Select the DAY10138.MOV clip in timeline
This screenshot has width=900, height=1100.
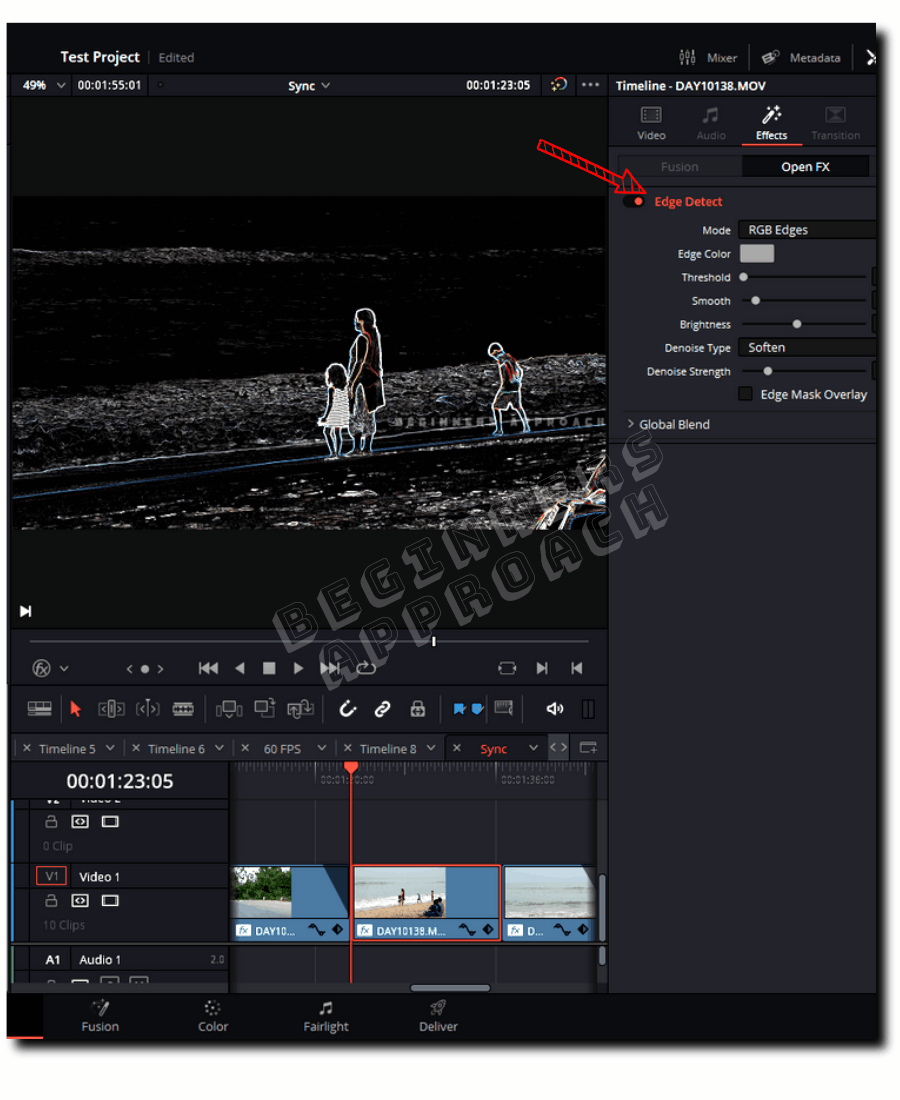pyautogui.click(x=426, y=903)
